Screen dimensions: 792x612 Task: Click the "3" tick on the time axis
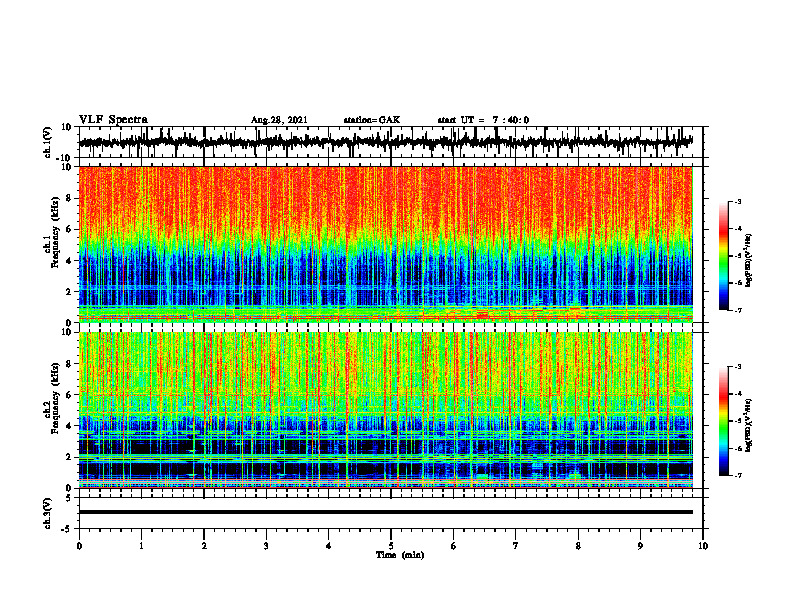point(266,546)
